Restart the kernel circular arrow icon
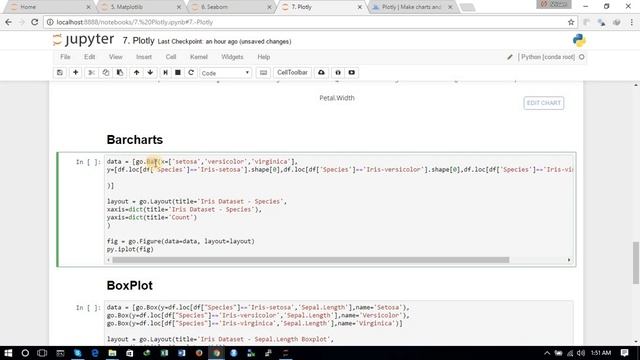 click(x=191, y=73)
